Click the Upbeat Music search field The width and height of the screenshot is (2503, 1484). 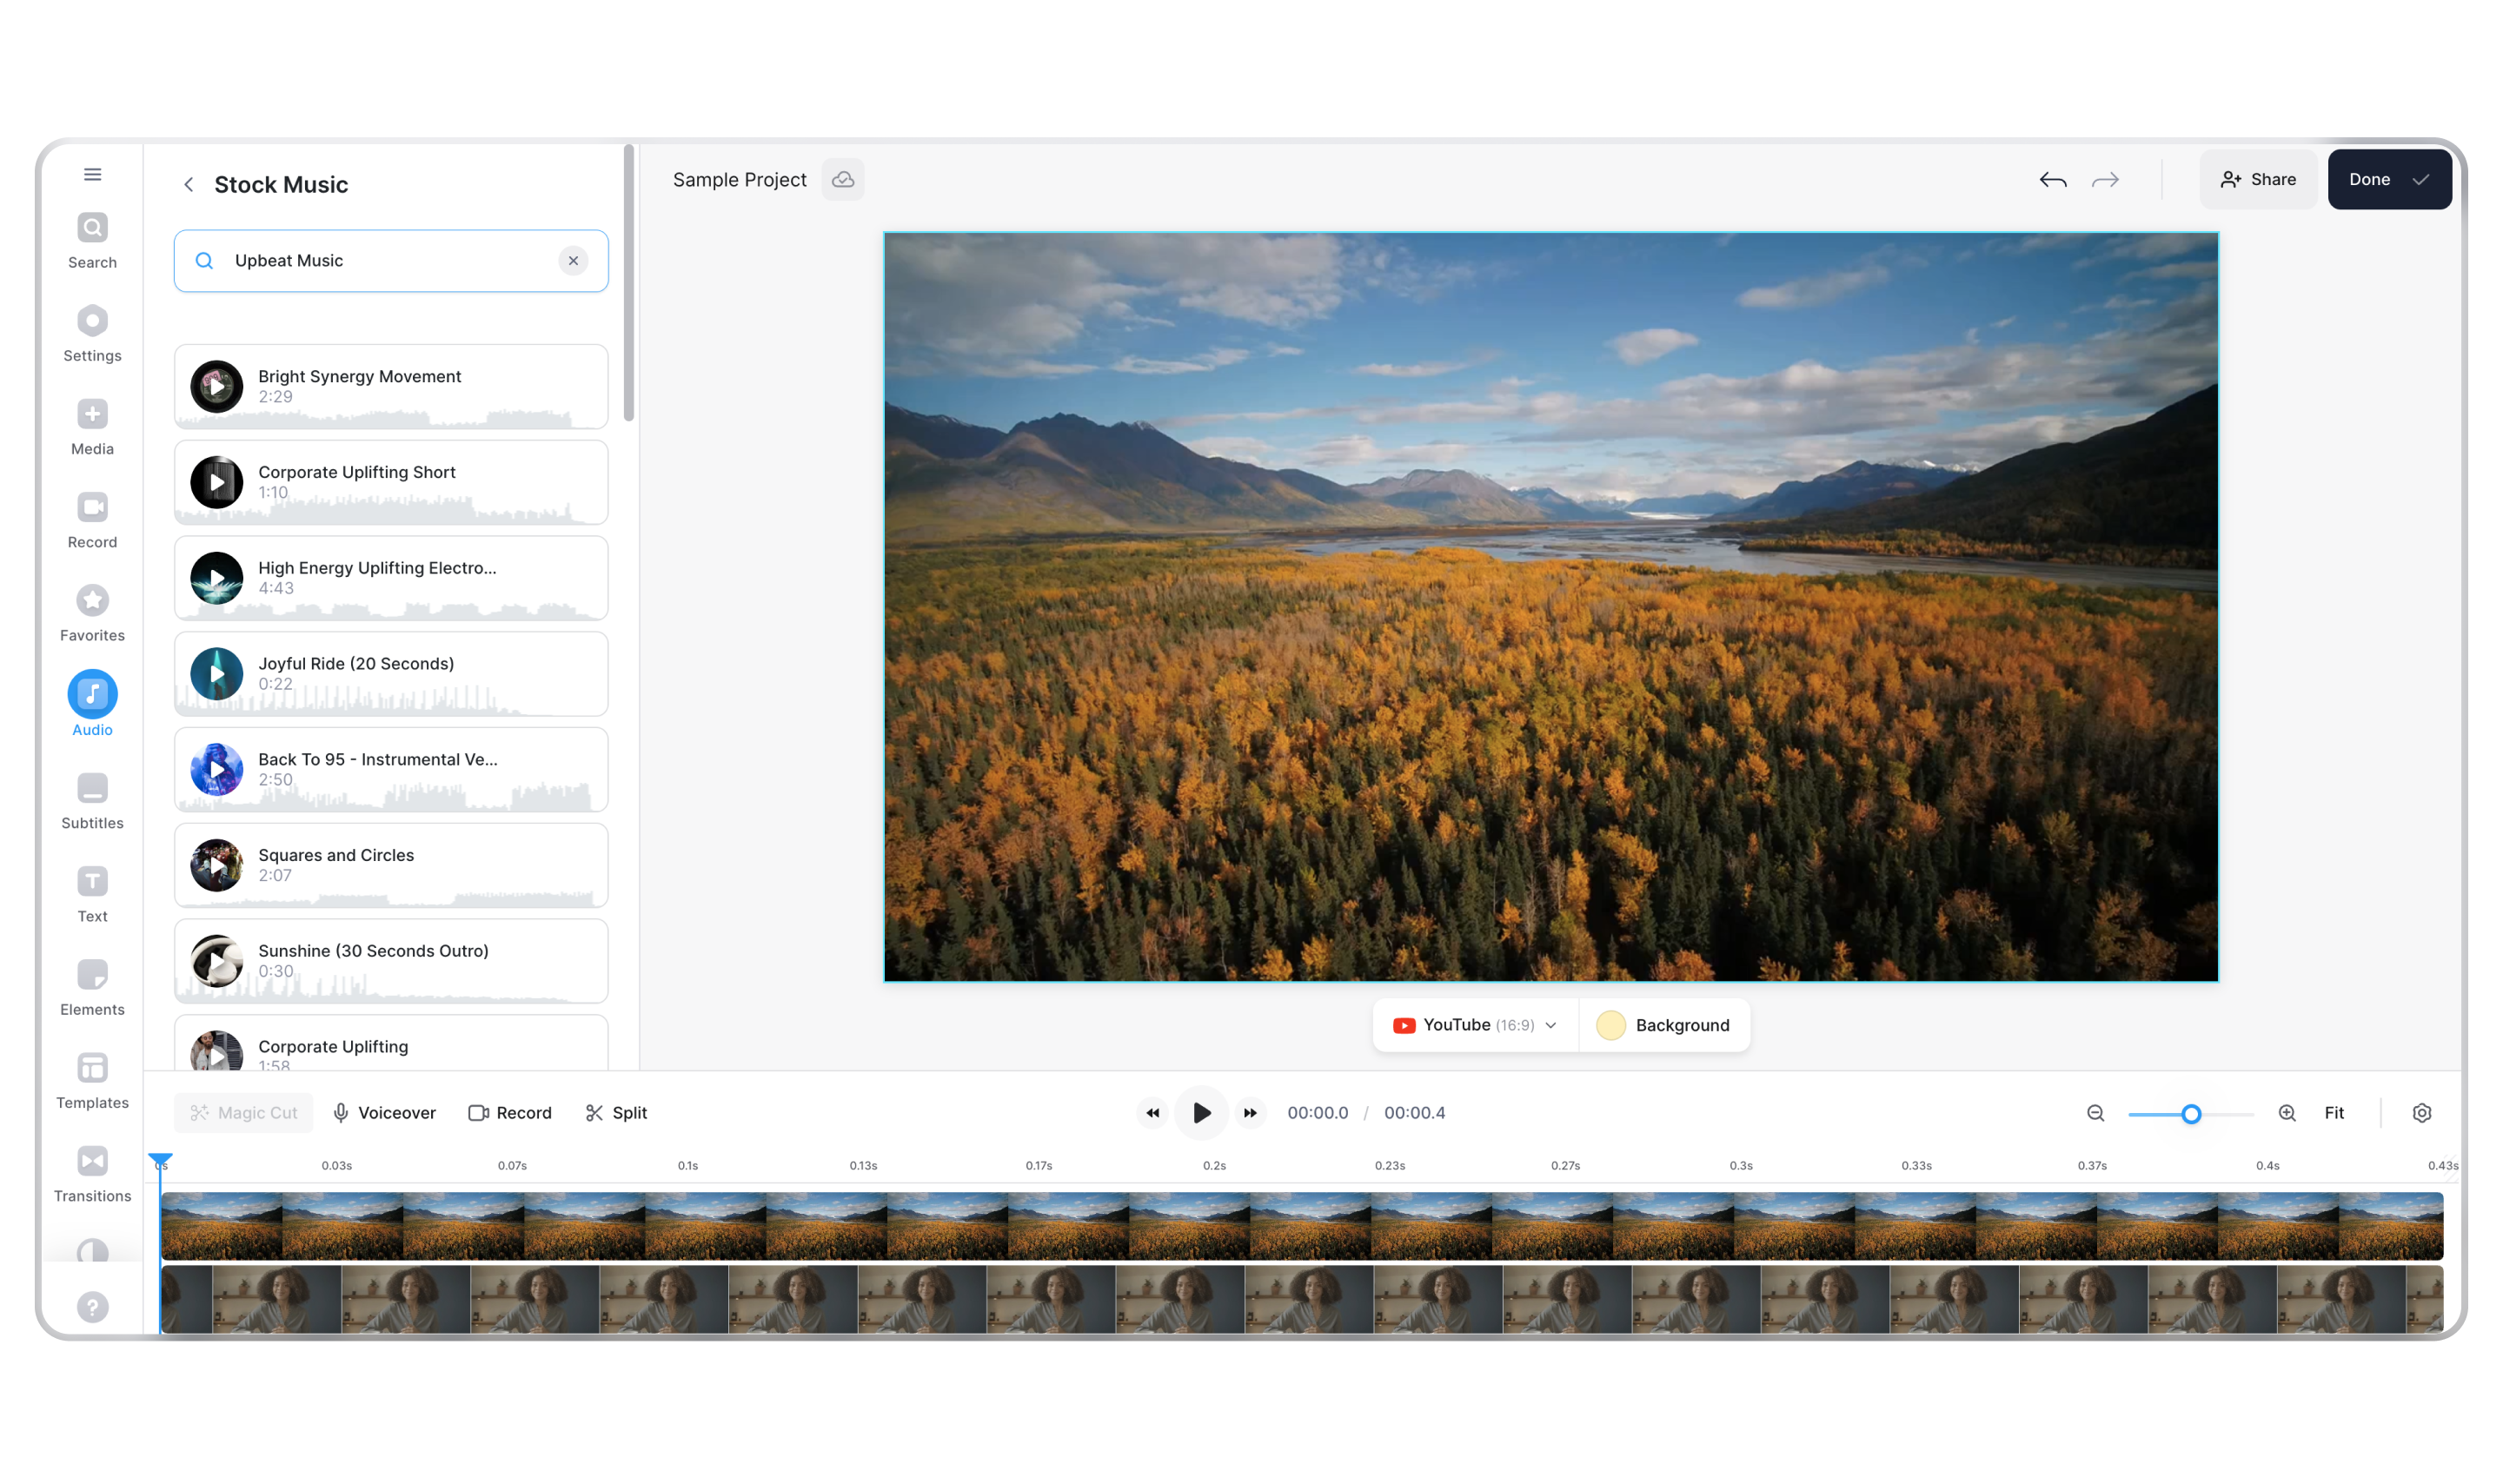pos(391,260)
